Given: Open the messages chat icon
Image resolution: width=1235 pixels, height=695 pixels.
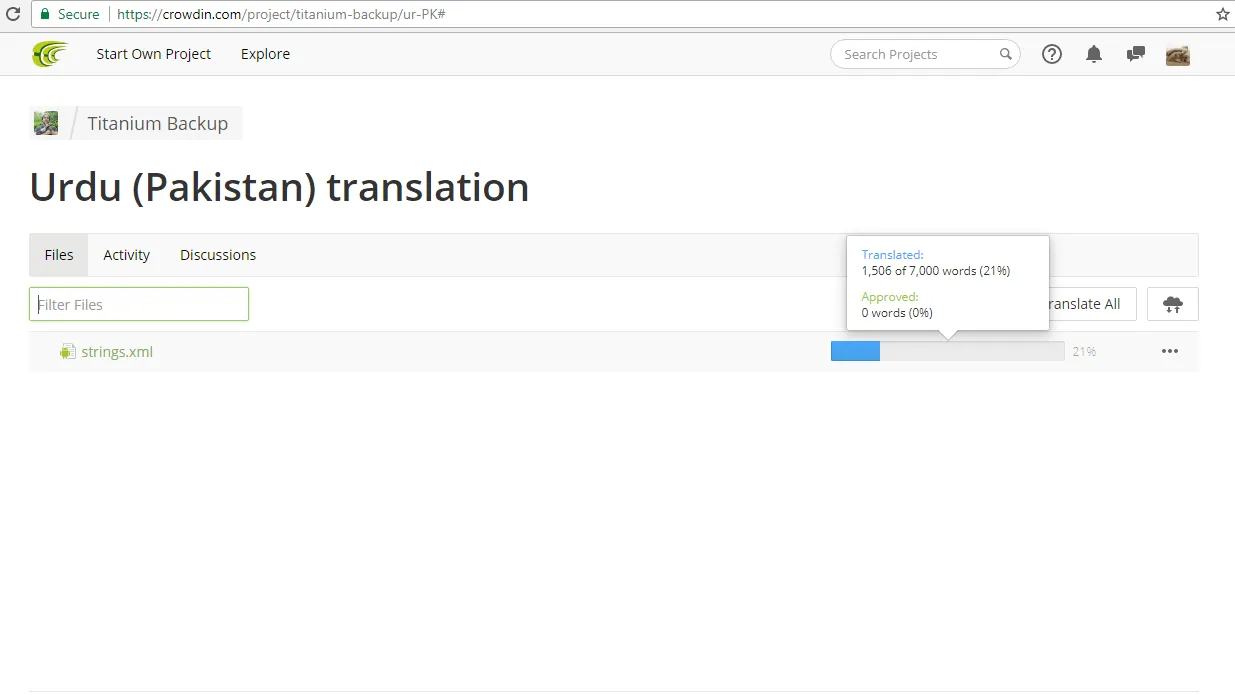Looking at the screenshot, I should (1136, 54).
